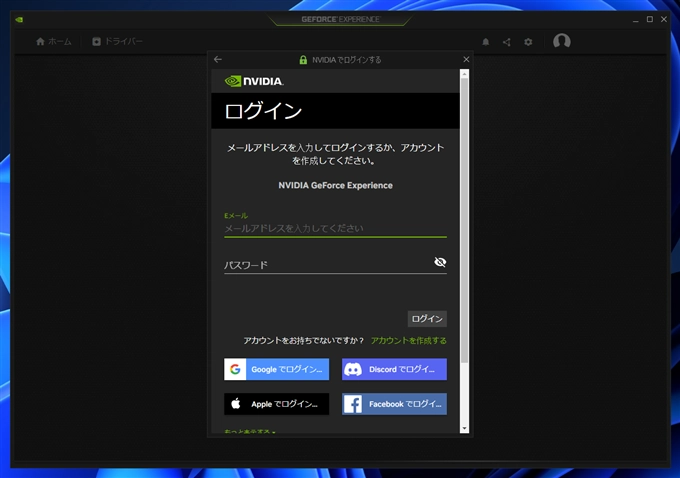This screenshot has height=478, width=680.
Task: Click the ログイン submit button
Action: [427, 319]
